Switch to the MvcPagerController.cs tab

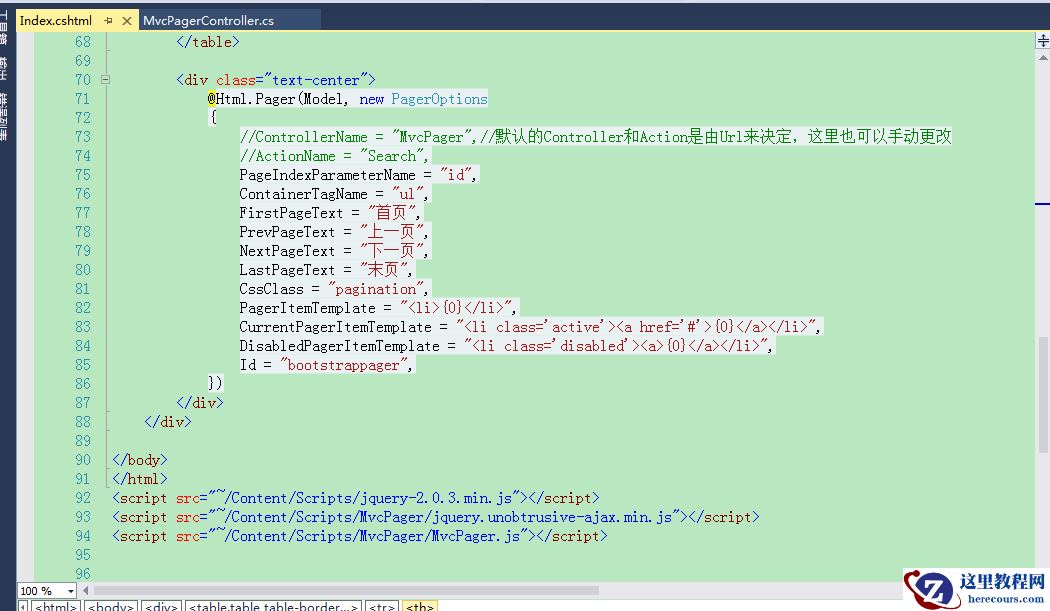(208, 20)
